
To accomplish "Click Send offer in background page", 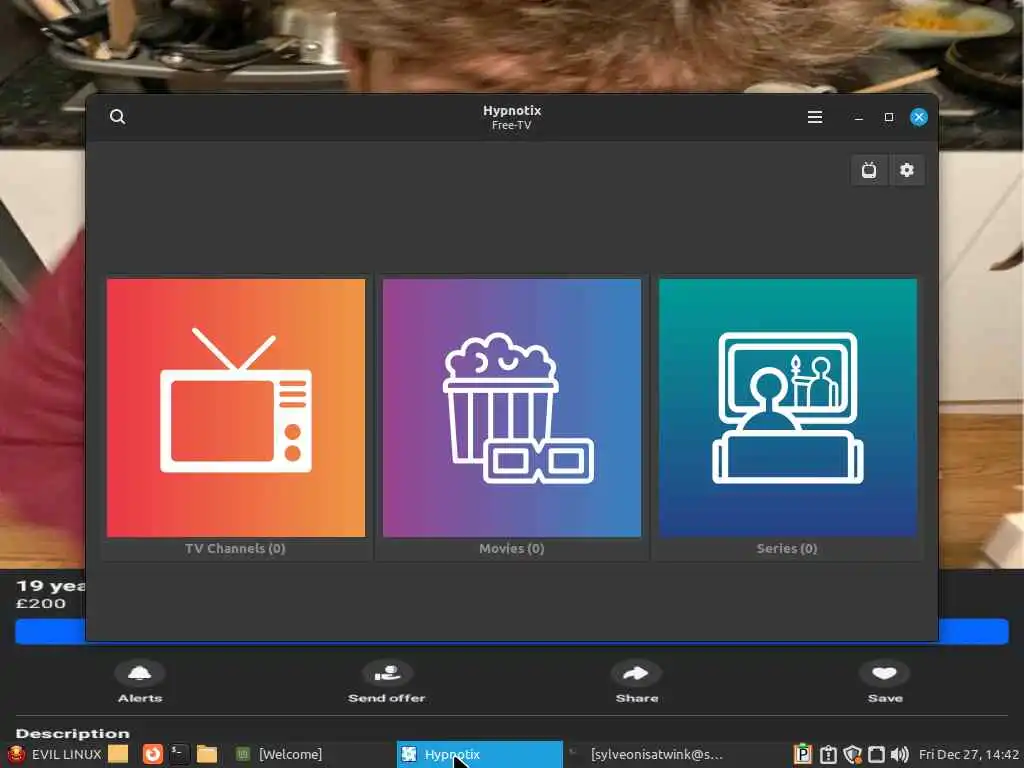I will tap(387, 682).
